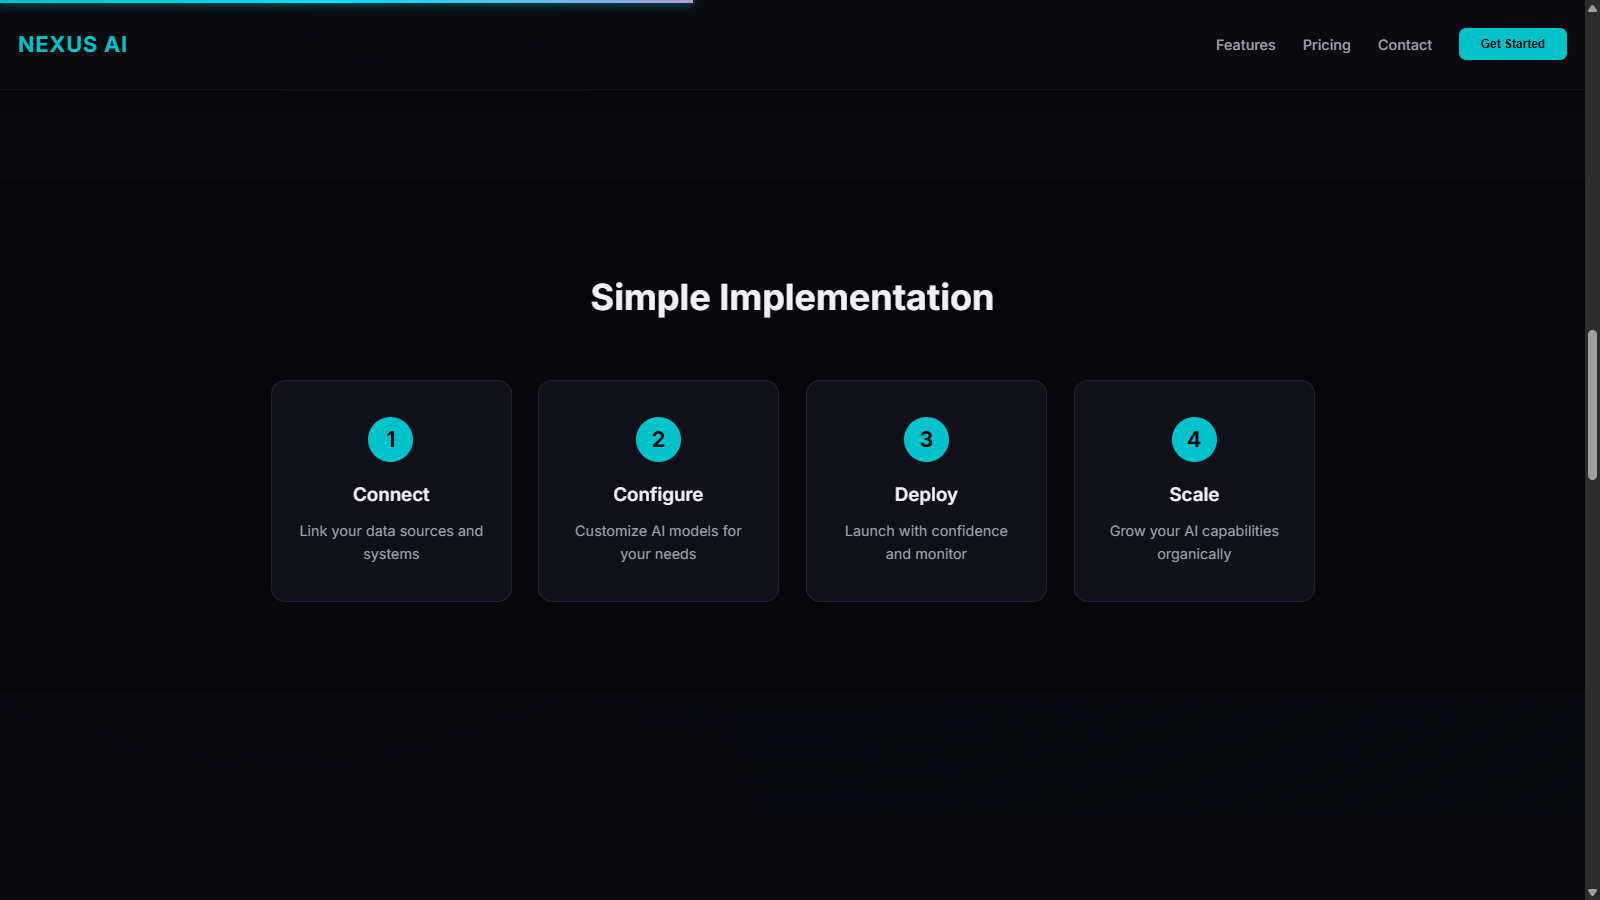This screenshot has width=1600, height=900.
Task: Click the Scale card description text
Action: (1194, 542)
